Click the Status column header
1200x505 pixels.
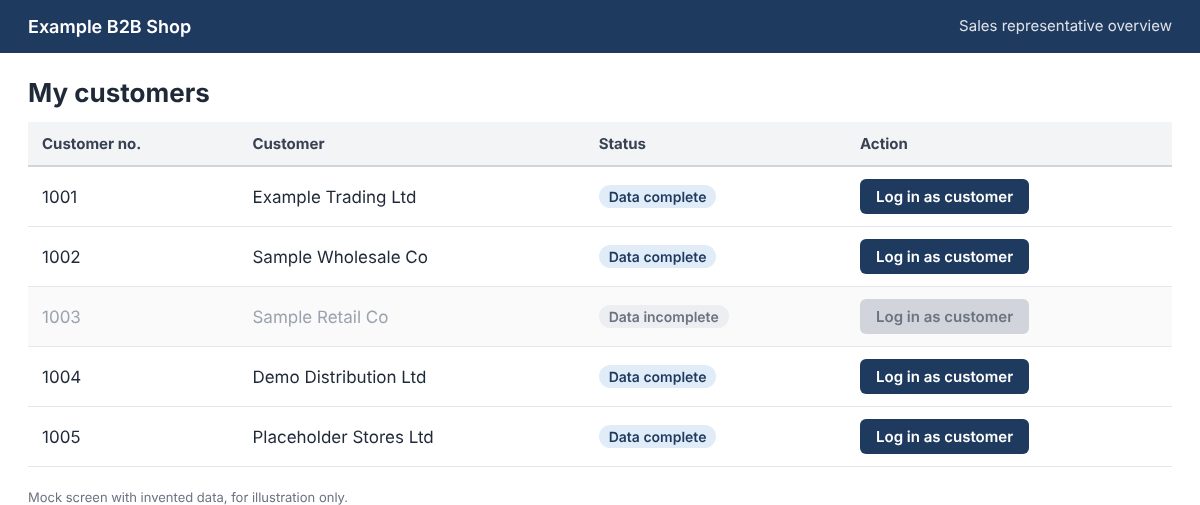click(x=622, y=144)
